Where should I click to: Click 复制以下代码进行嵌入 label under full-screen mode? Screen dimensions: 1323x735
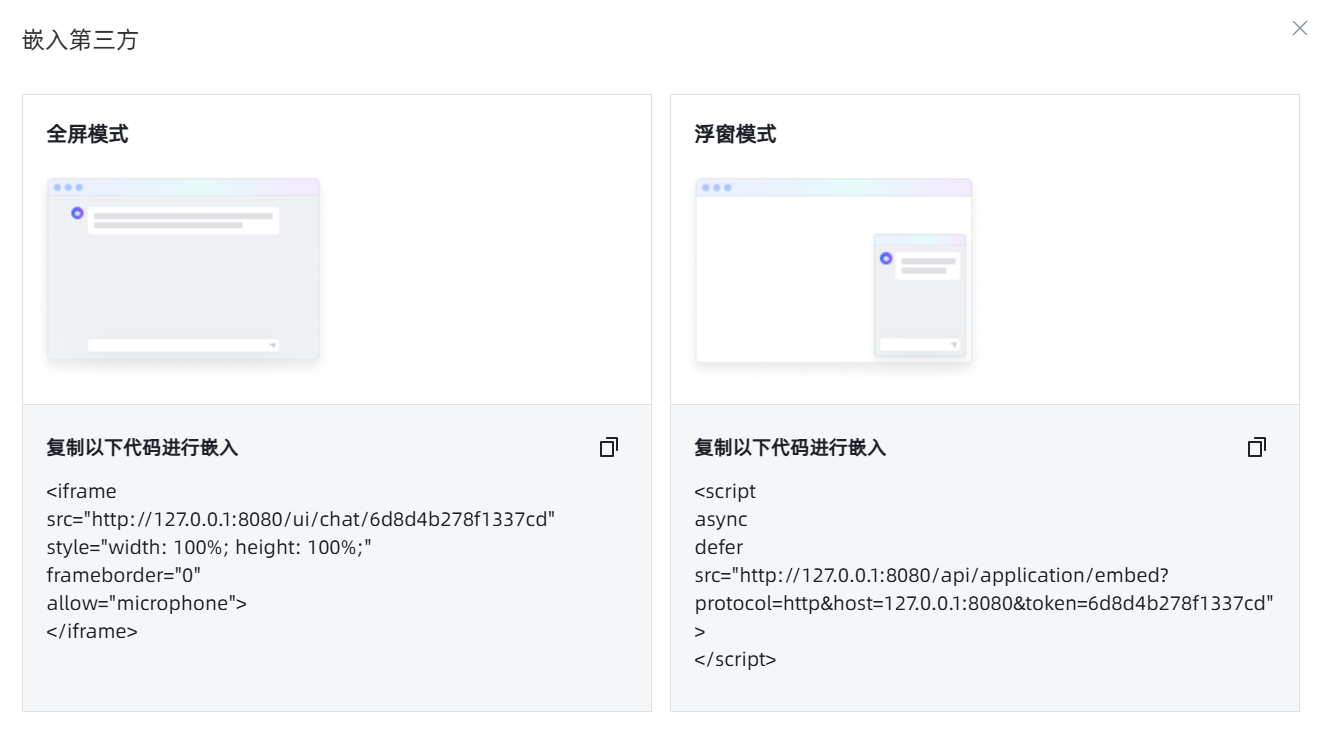142,447
